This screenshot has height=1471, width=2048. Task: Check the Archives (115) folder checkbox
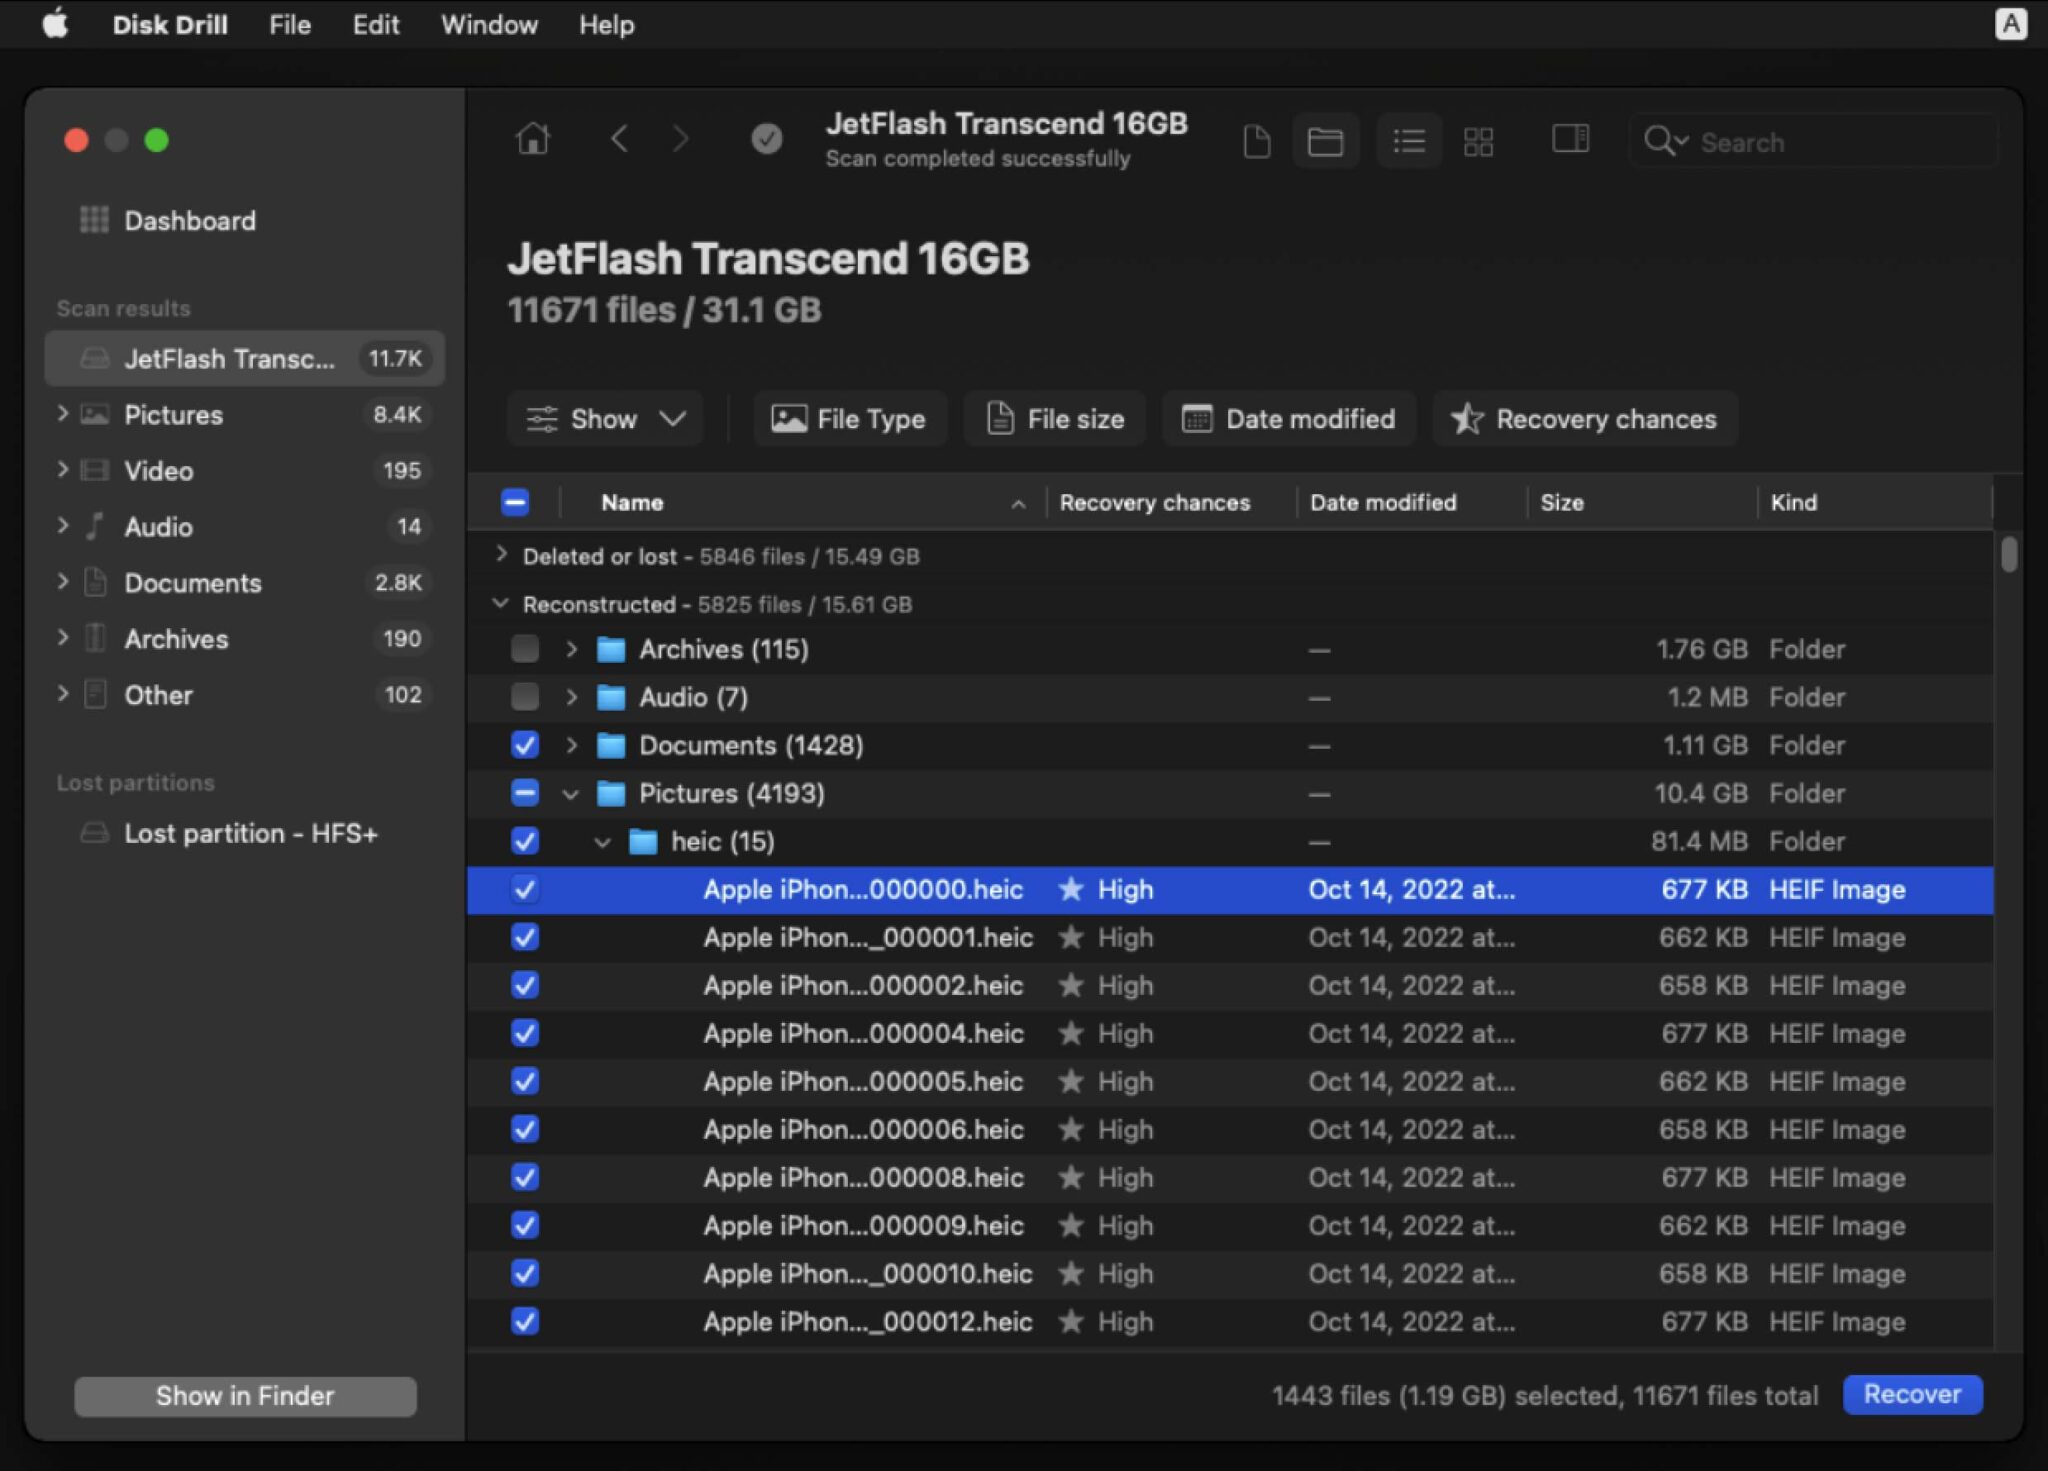click(x=524, y=649)
